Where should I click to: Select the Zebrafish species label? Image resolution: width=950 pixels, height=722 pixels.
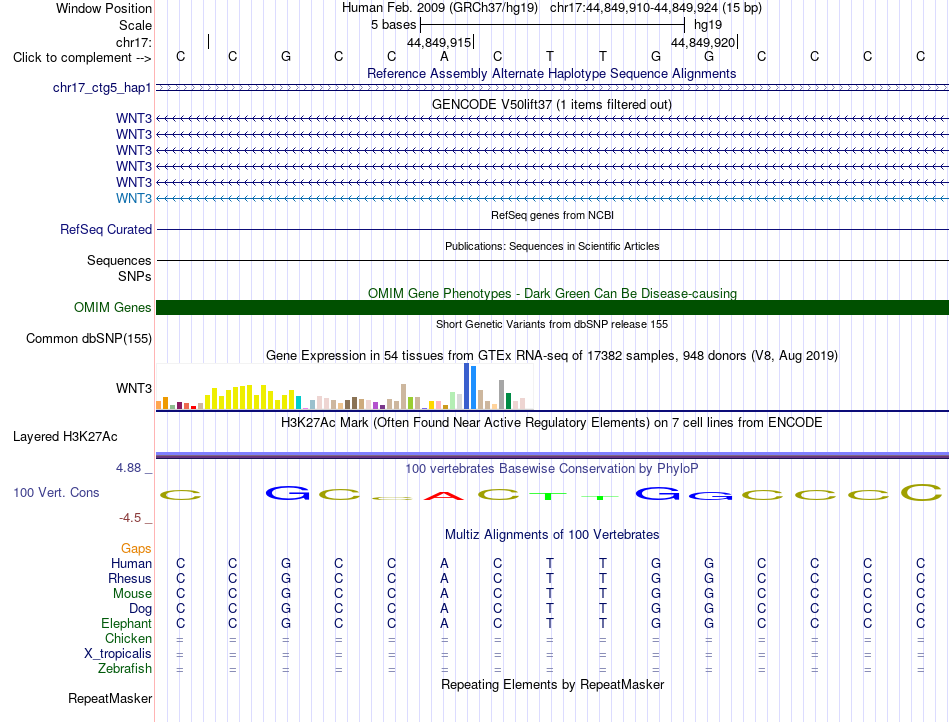pyautogui.click(x=125, y=669)
